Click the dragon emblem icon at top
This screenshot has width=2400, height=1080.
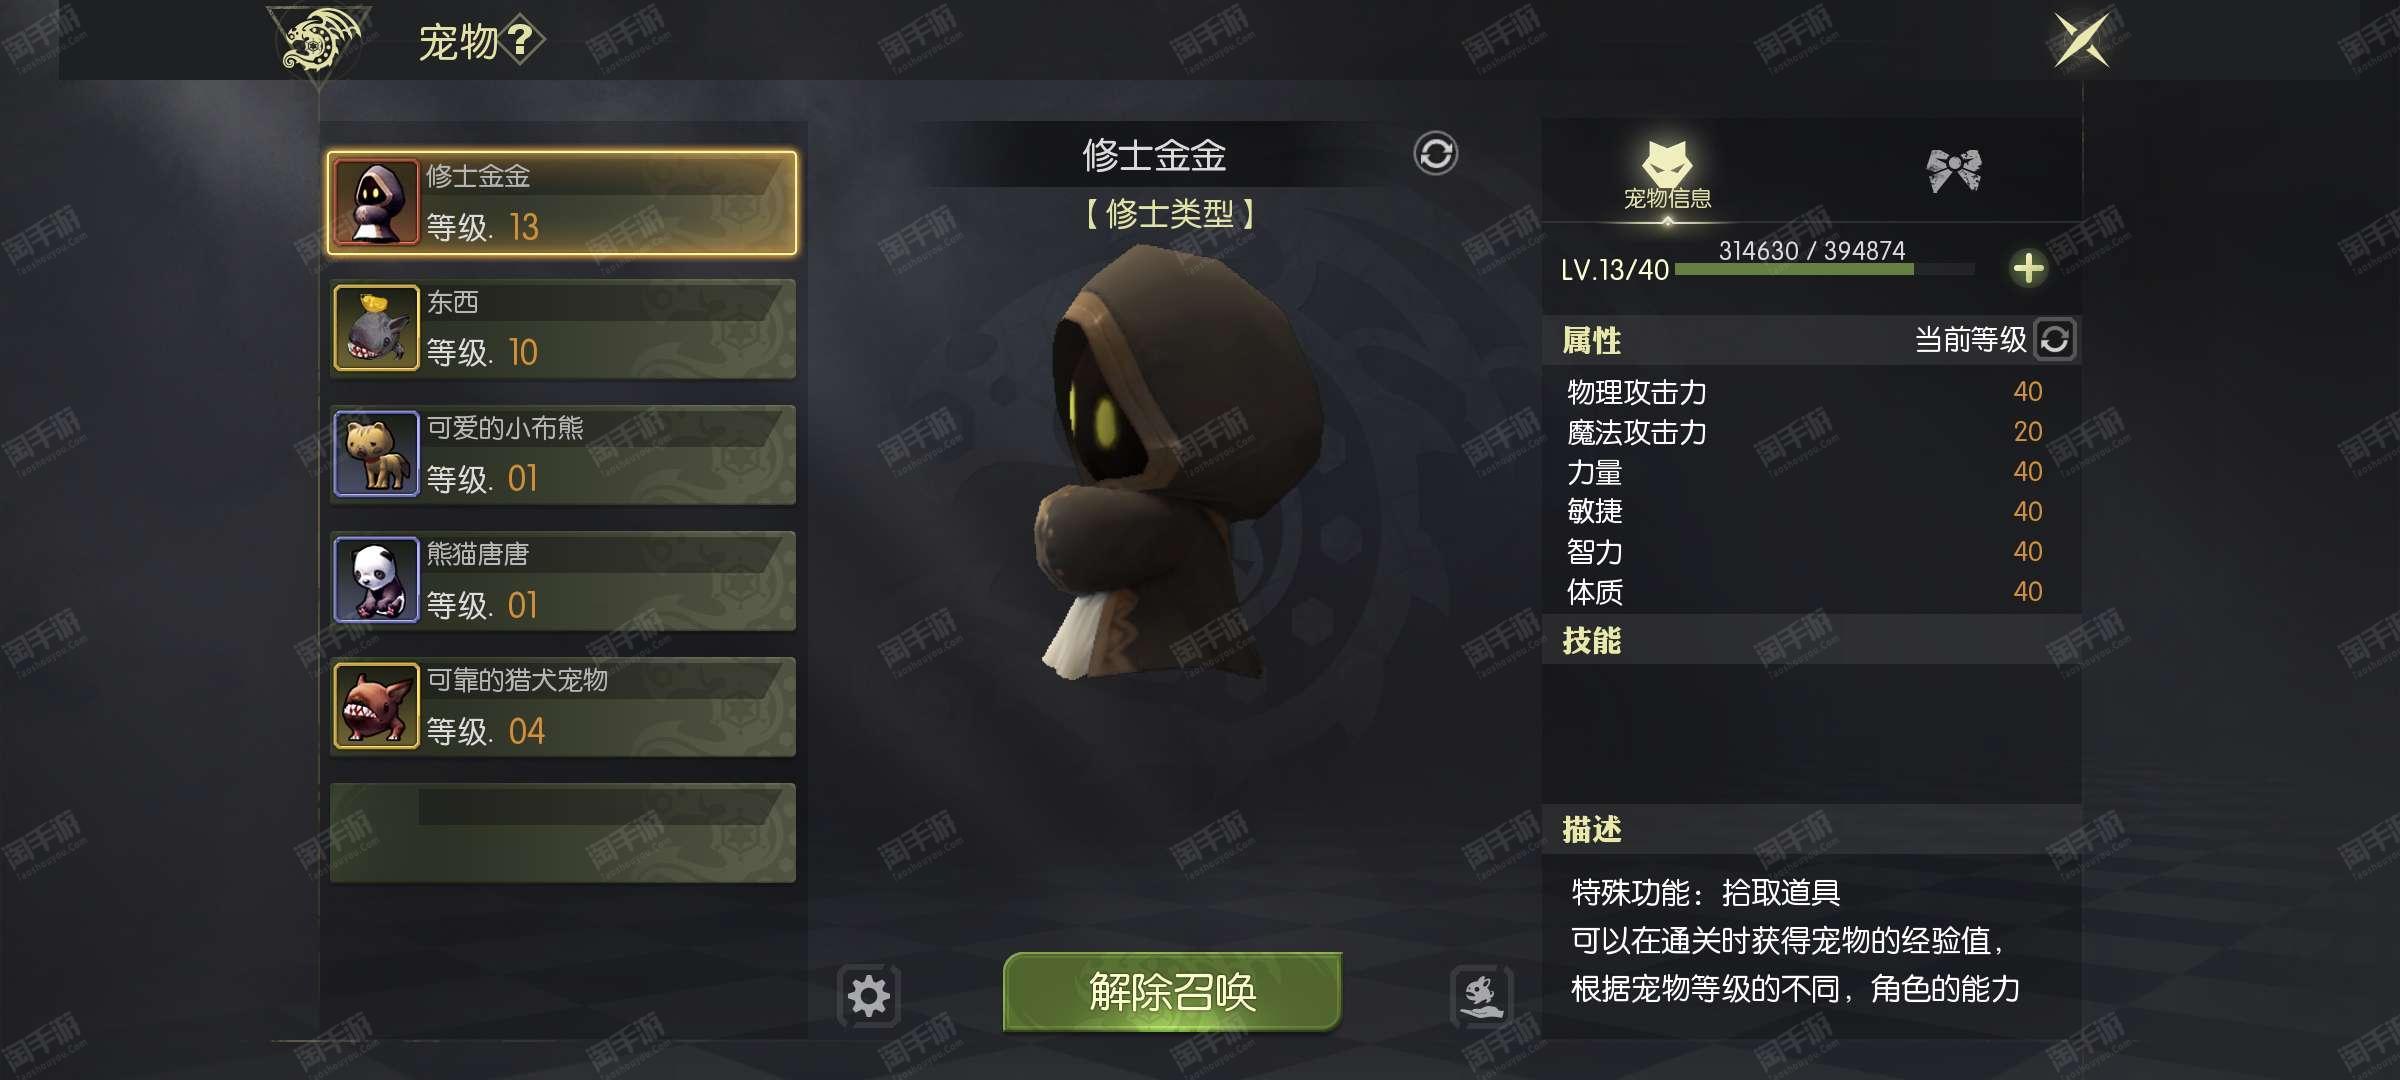click(319, 42)
